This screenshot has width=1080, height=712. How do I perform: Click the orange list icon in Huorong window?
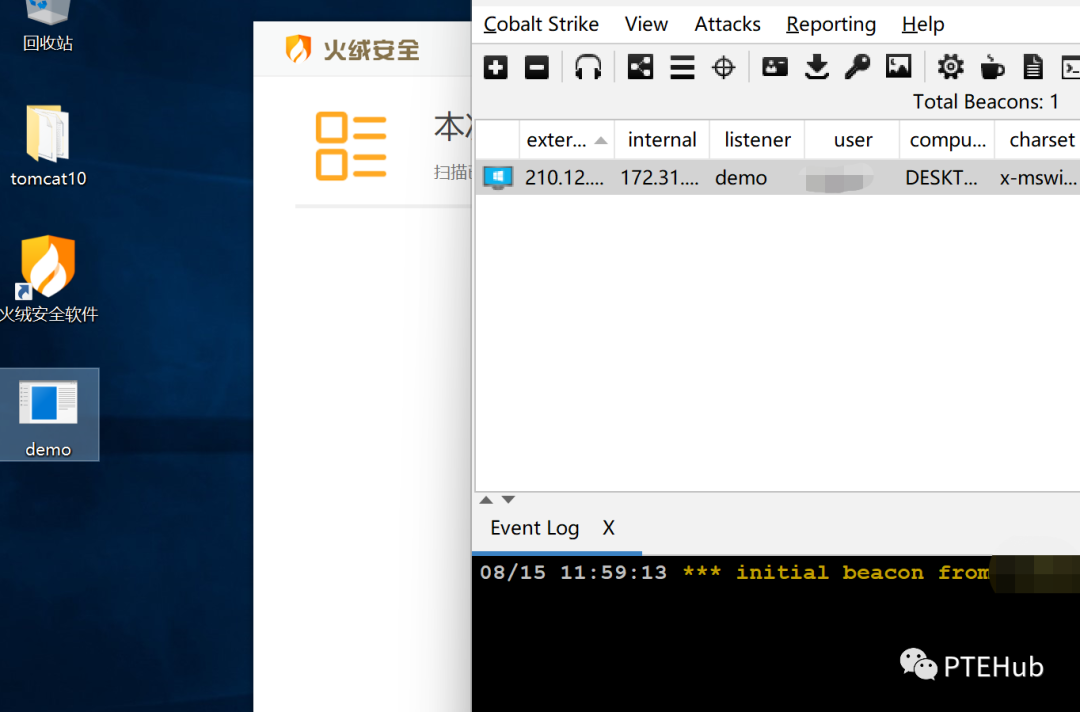click(351, 146)
